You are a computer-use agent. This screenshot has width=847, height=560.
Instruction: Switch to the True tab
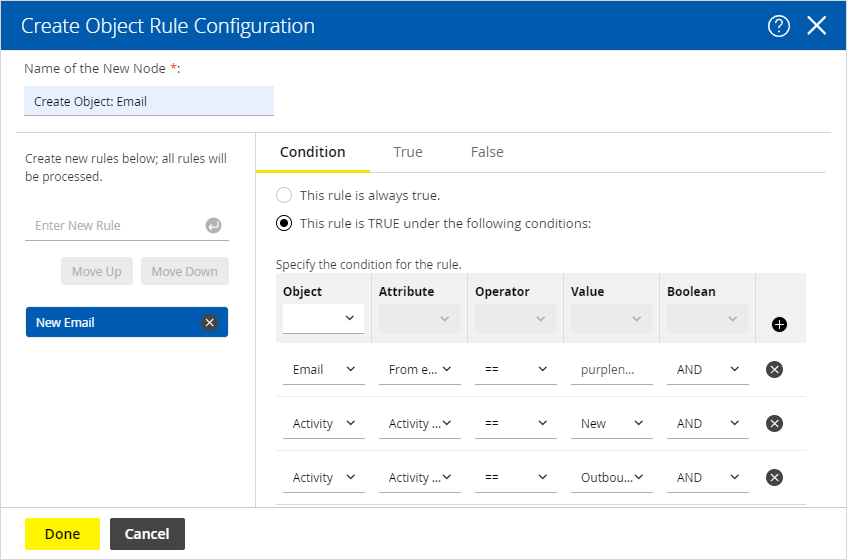tap(408, 152)
